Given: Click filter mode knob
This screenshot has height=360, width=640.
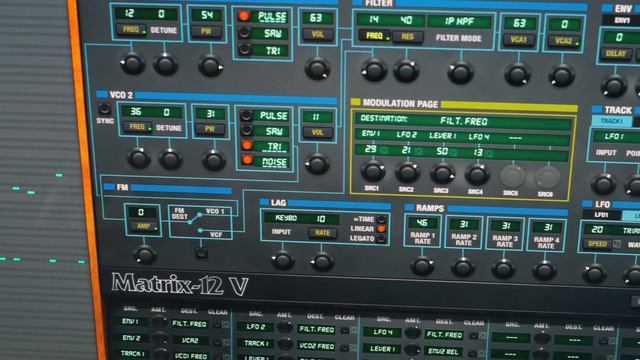Looking at the screenshot, I should [460, 72].
